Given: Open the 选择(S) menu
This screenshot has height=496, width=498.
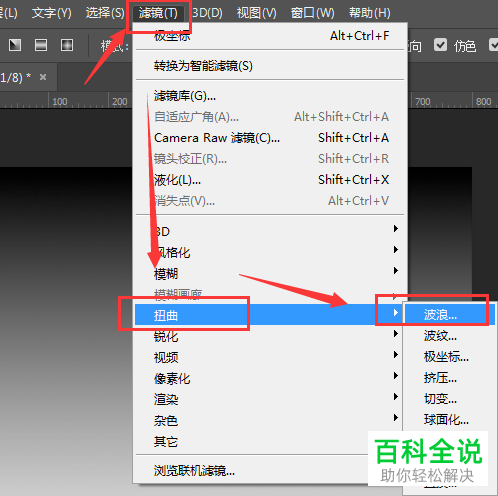Looking at the screenshot, I should click(105, 13).
